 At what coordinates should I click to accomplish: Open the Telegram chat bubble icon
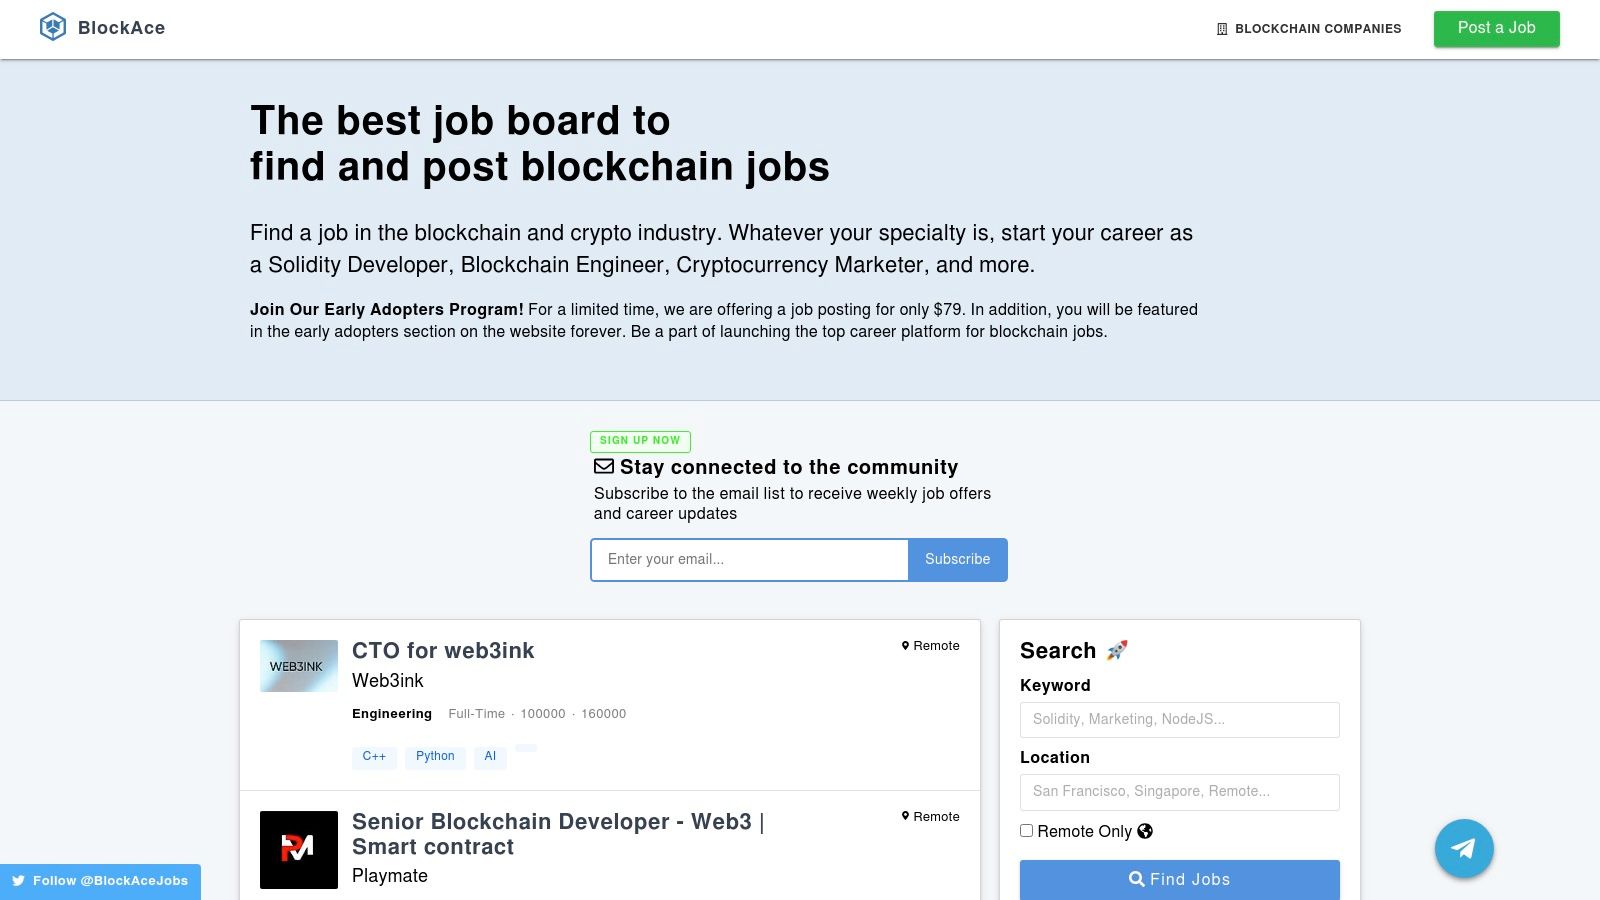click(1463, 848)
